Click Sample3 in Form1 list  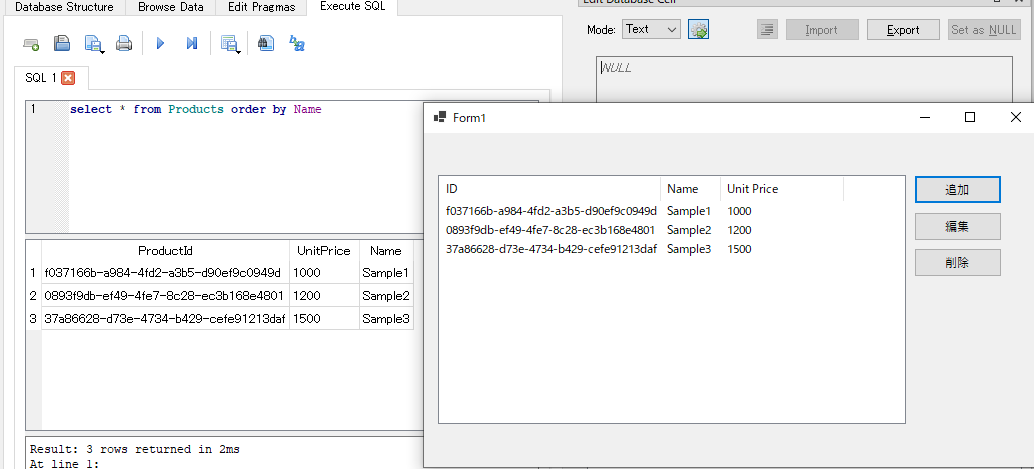[689, 249]
